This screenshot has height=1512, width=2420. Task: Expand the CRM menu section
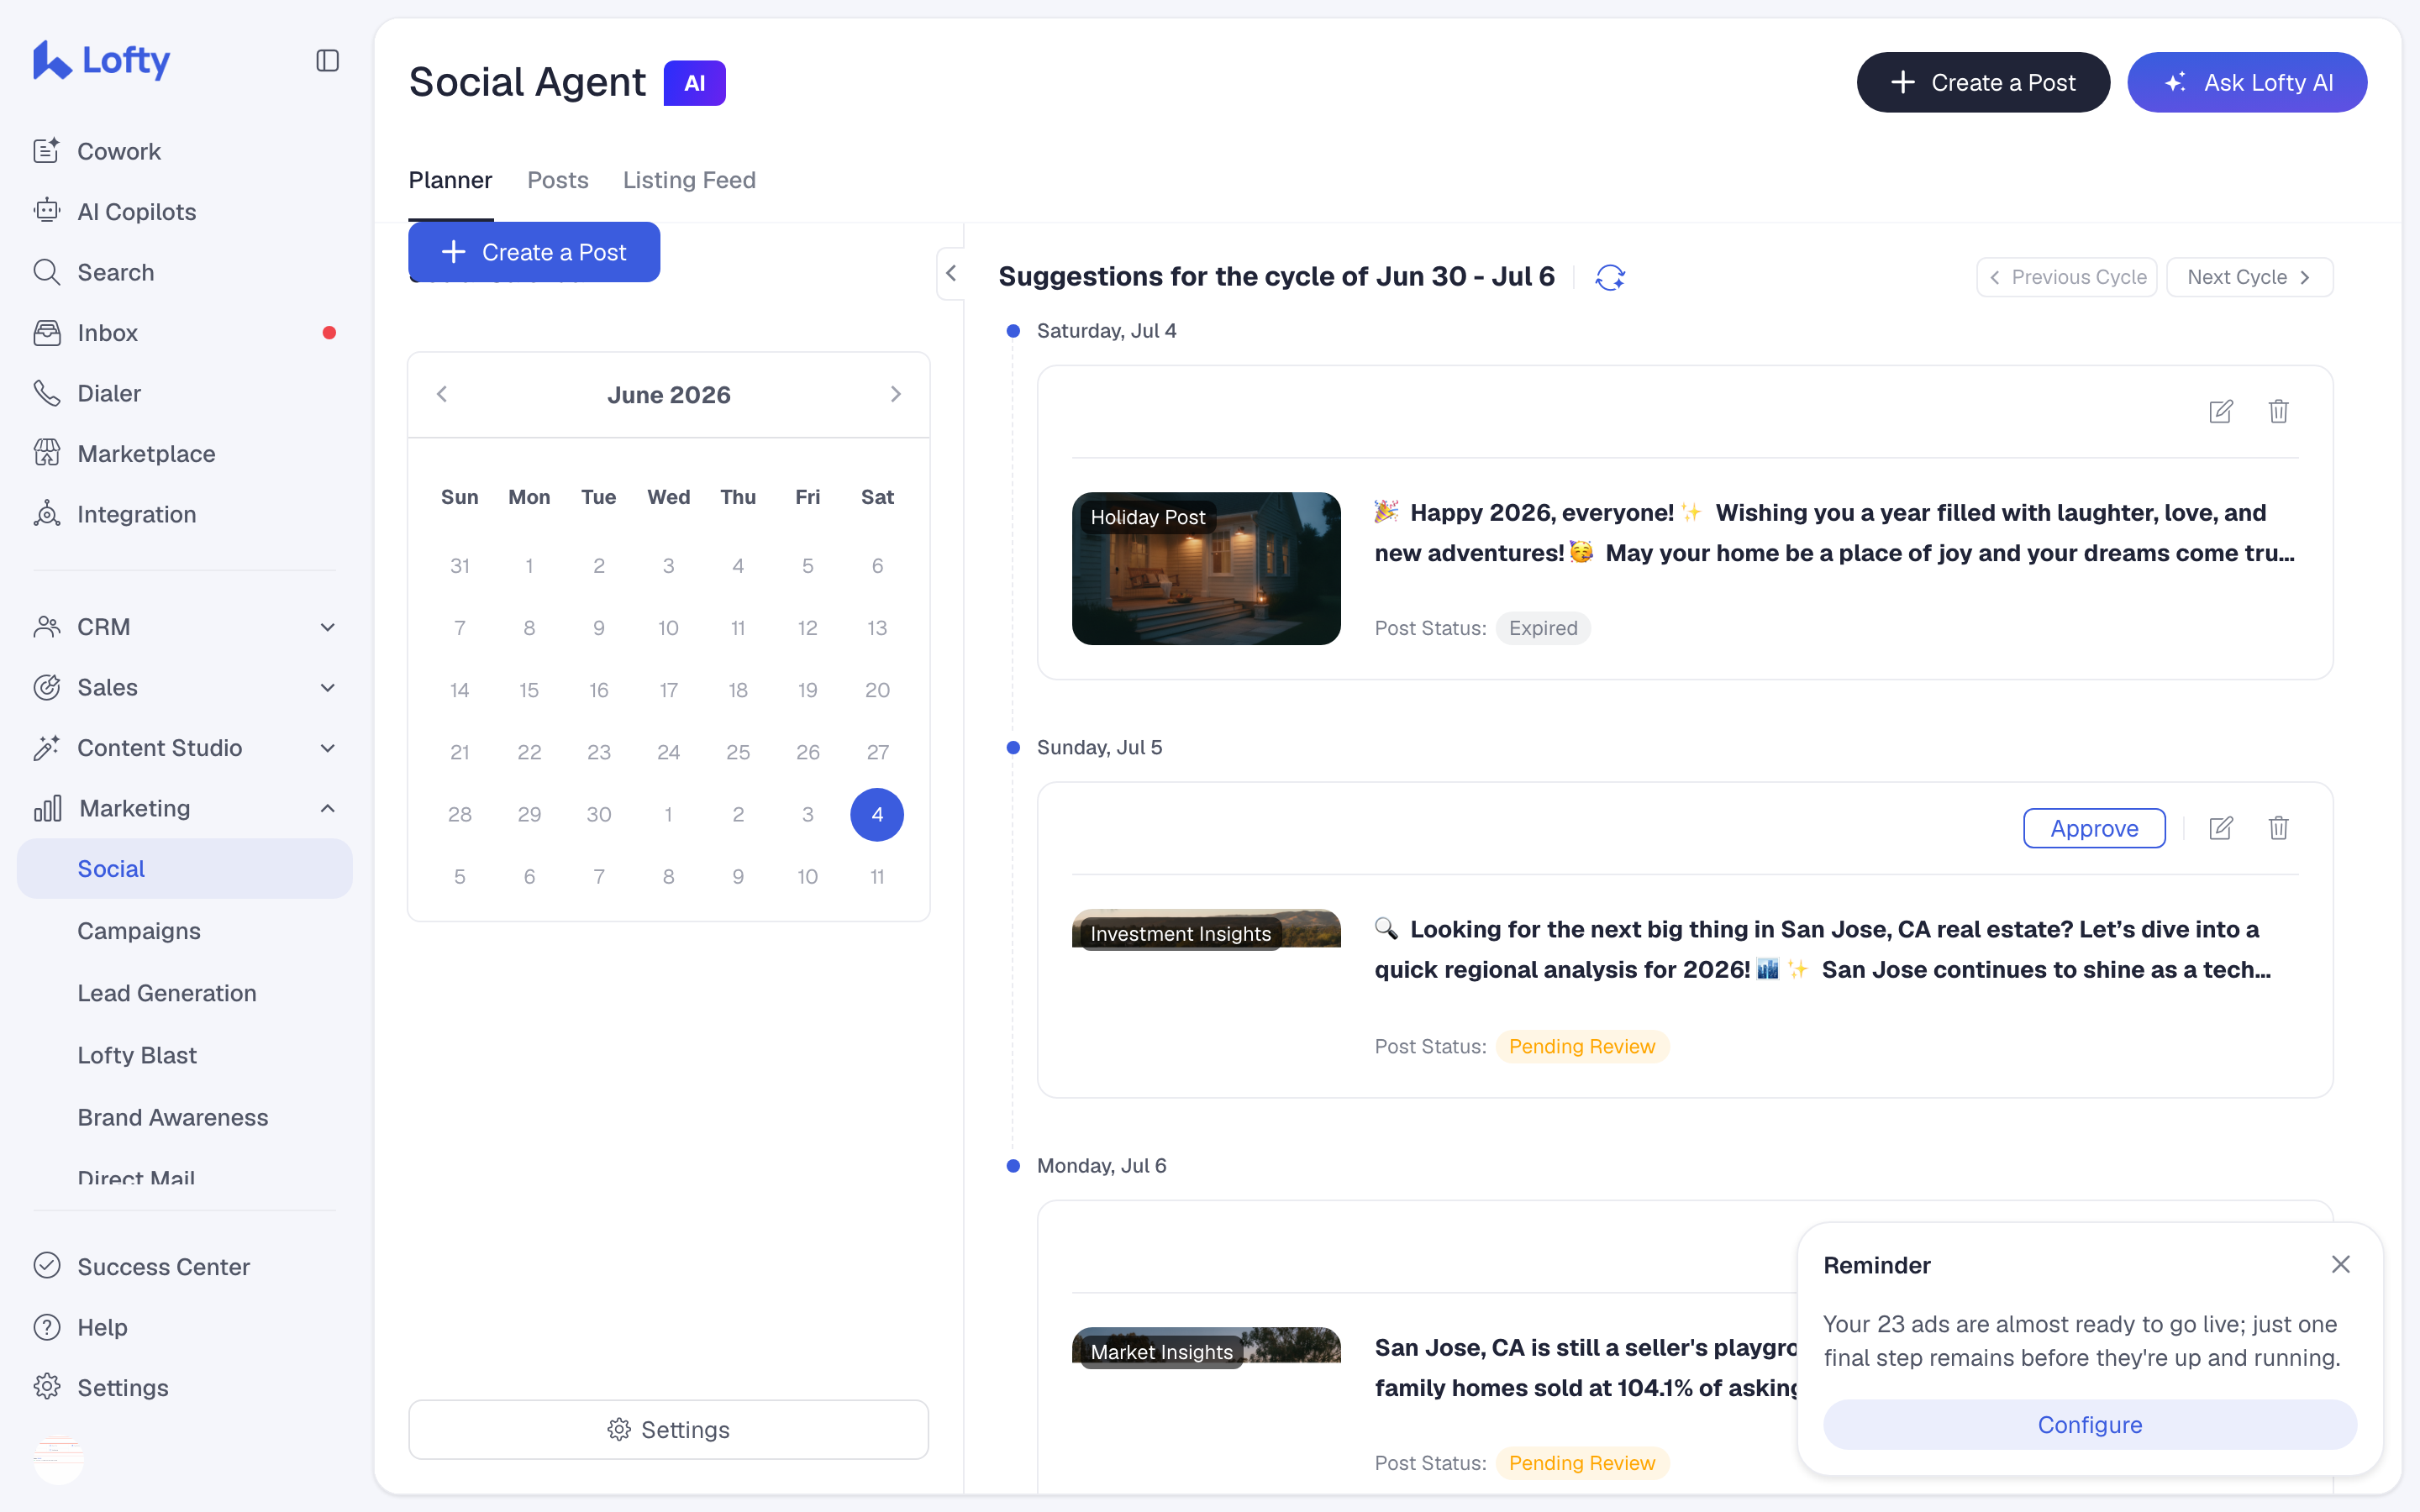click(x=185, y=627)
